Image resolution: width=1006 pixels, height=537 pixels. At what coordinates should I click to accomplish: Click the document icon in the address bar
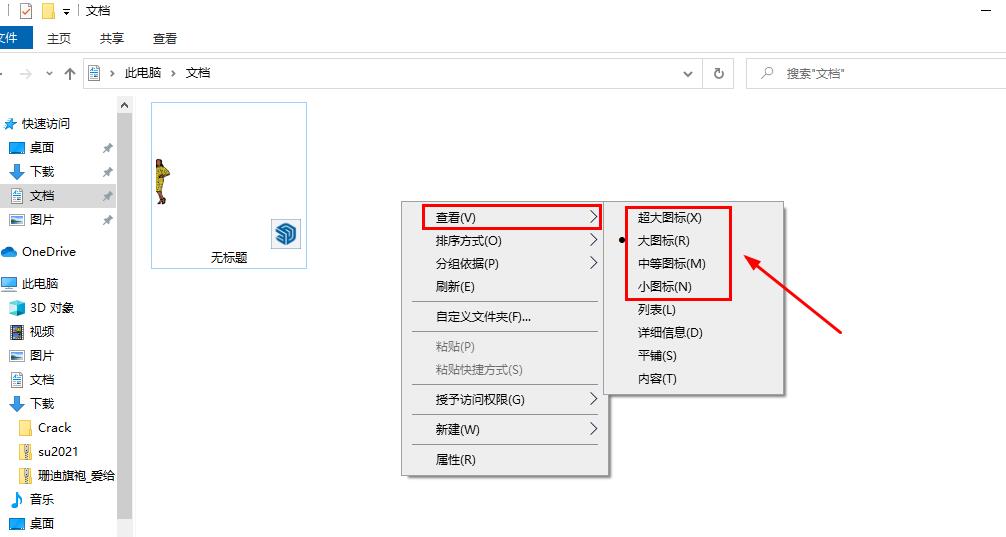pyautogui.click(x=94, y=73)
